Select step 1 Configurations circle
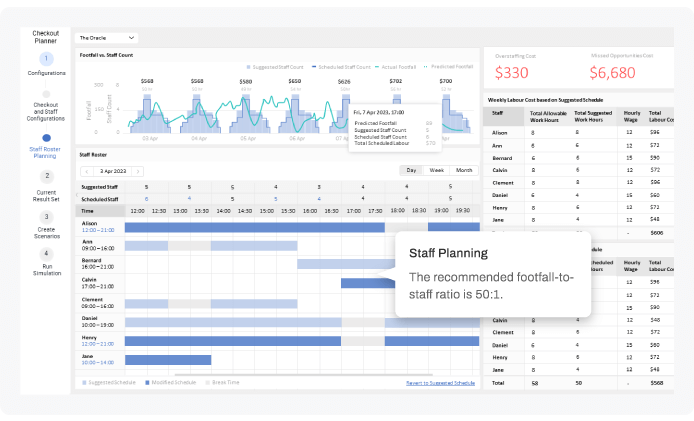The image size is (694, 421). pos(46,59)
